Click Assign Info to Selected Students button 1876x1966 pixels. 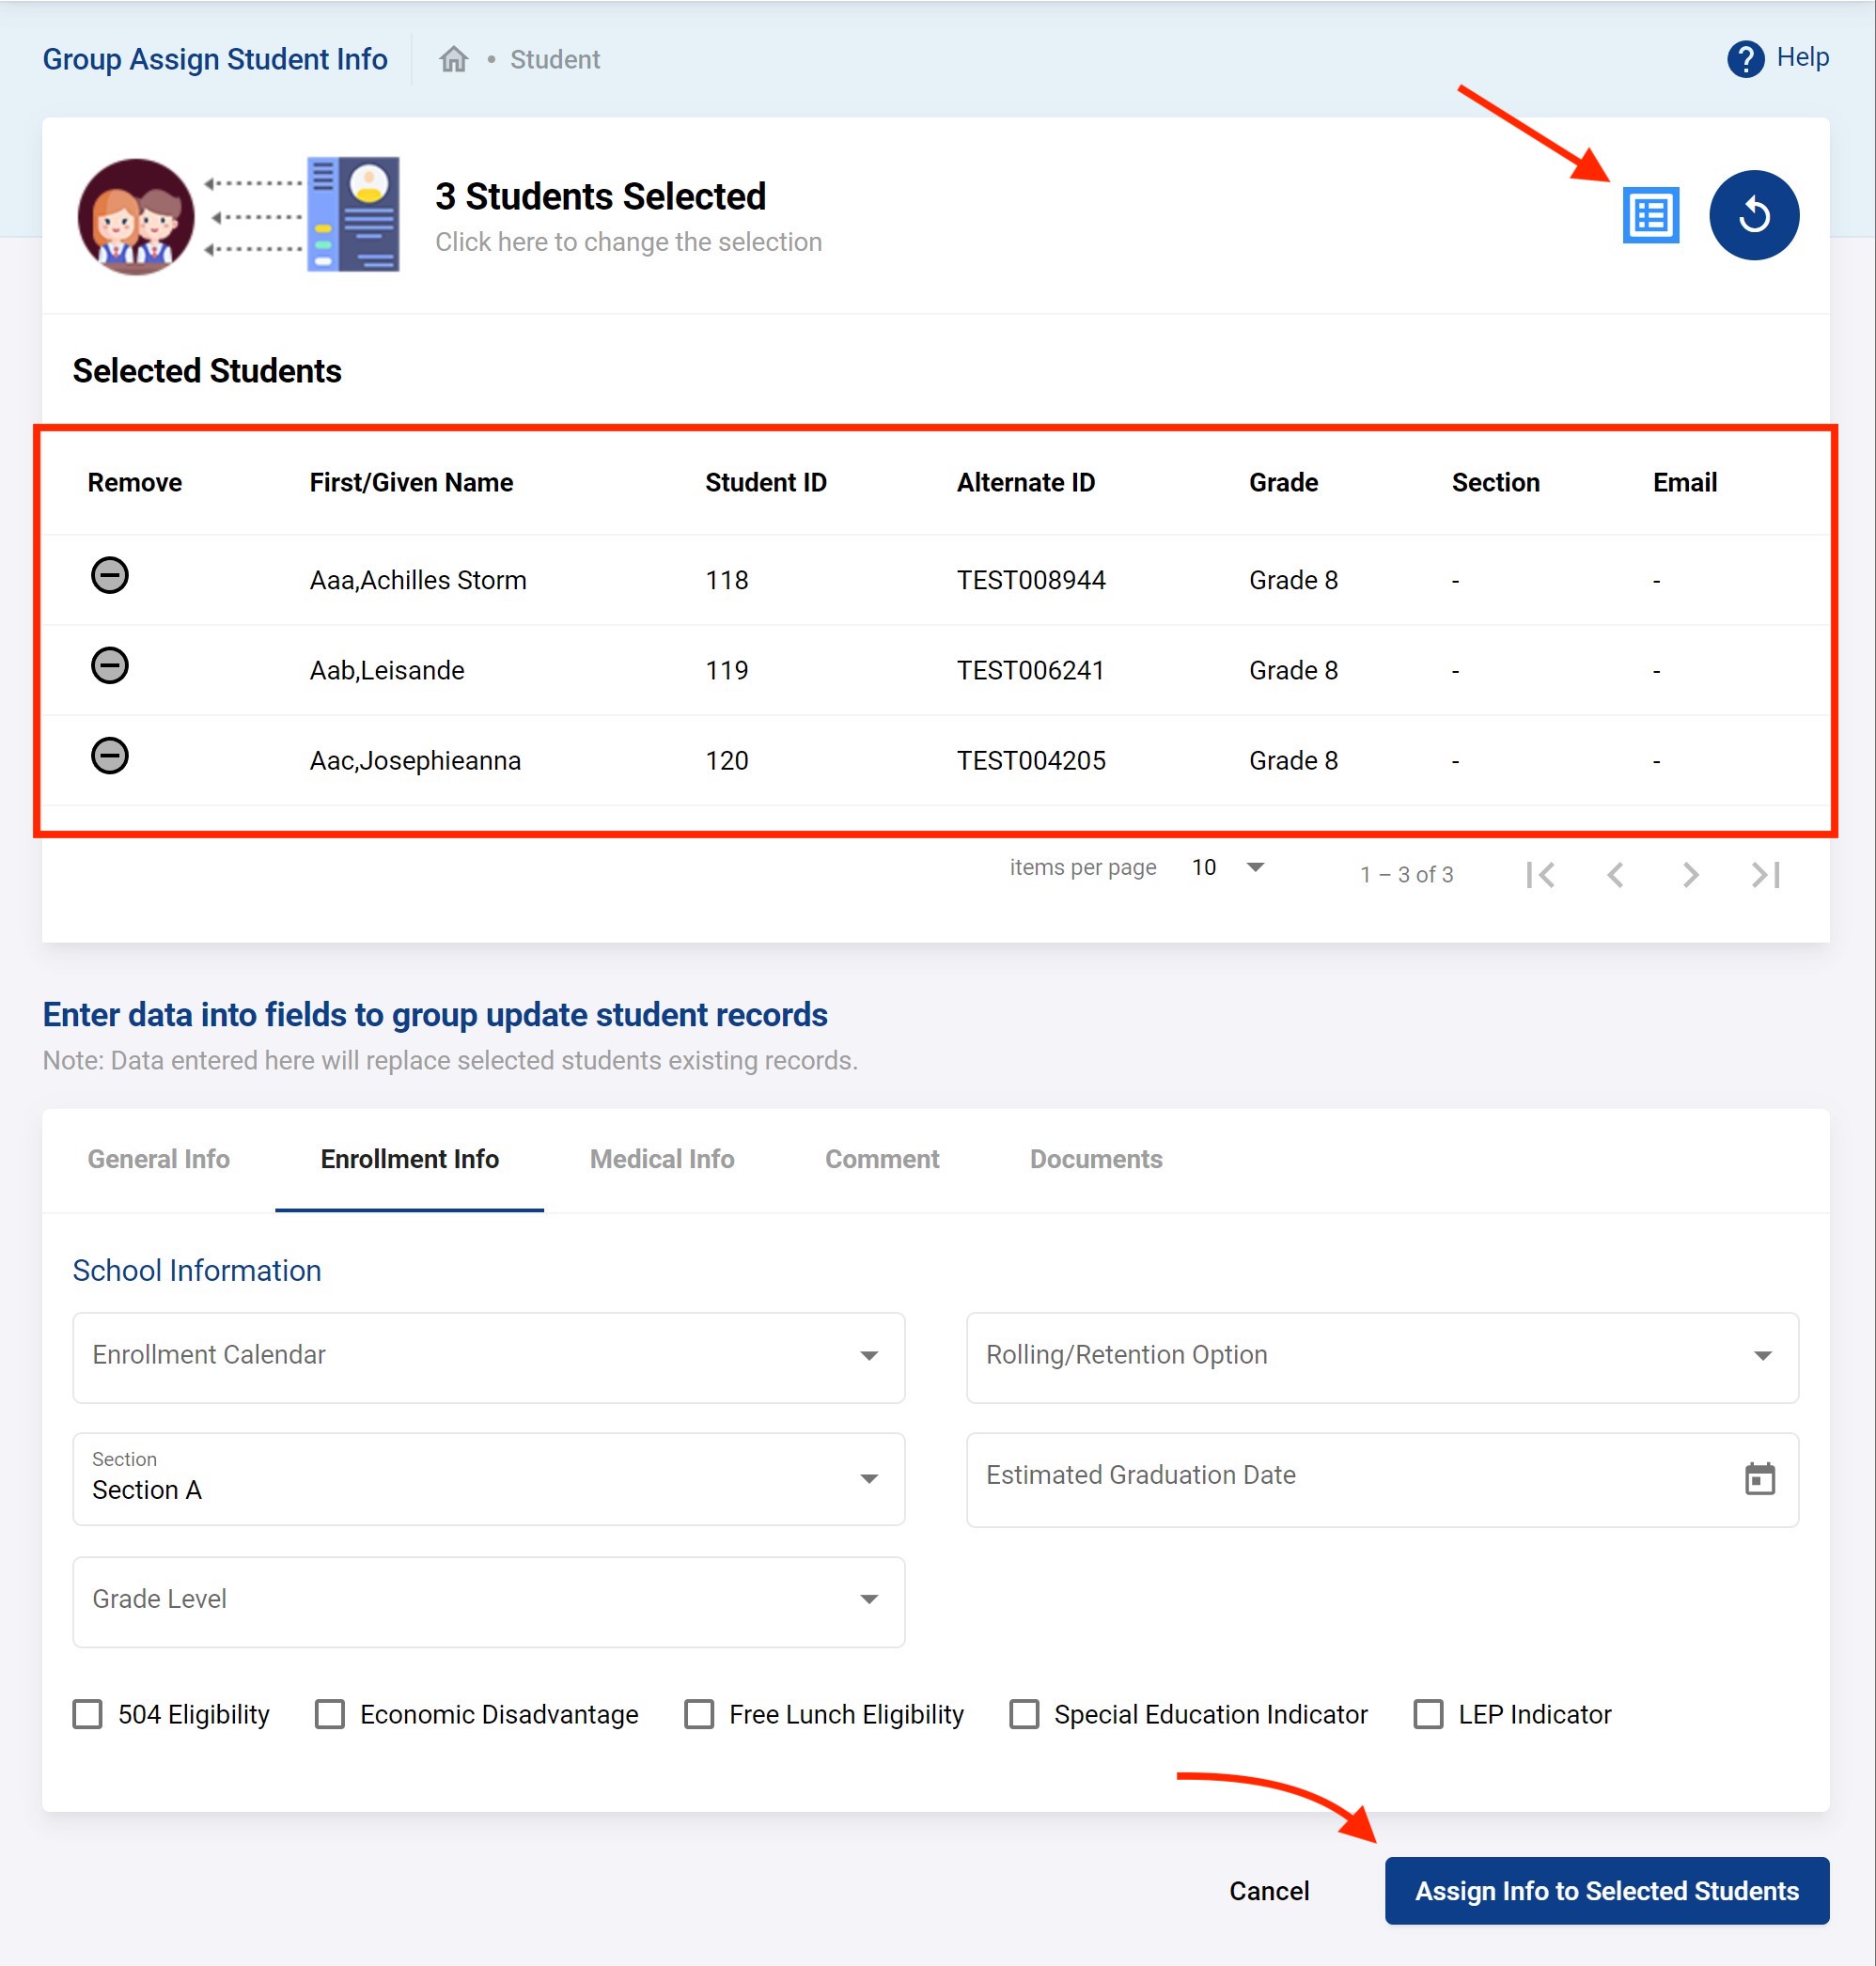[x=1606, y=1891]
